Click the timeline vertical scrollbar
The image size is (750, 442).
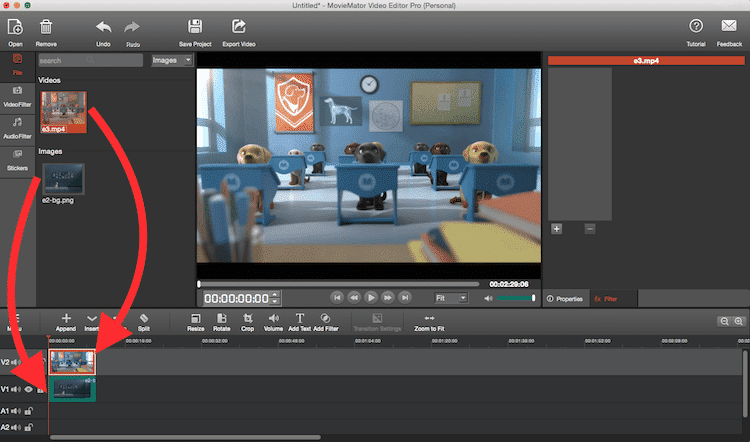click(x=744, y=385)
